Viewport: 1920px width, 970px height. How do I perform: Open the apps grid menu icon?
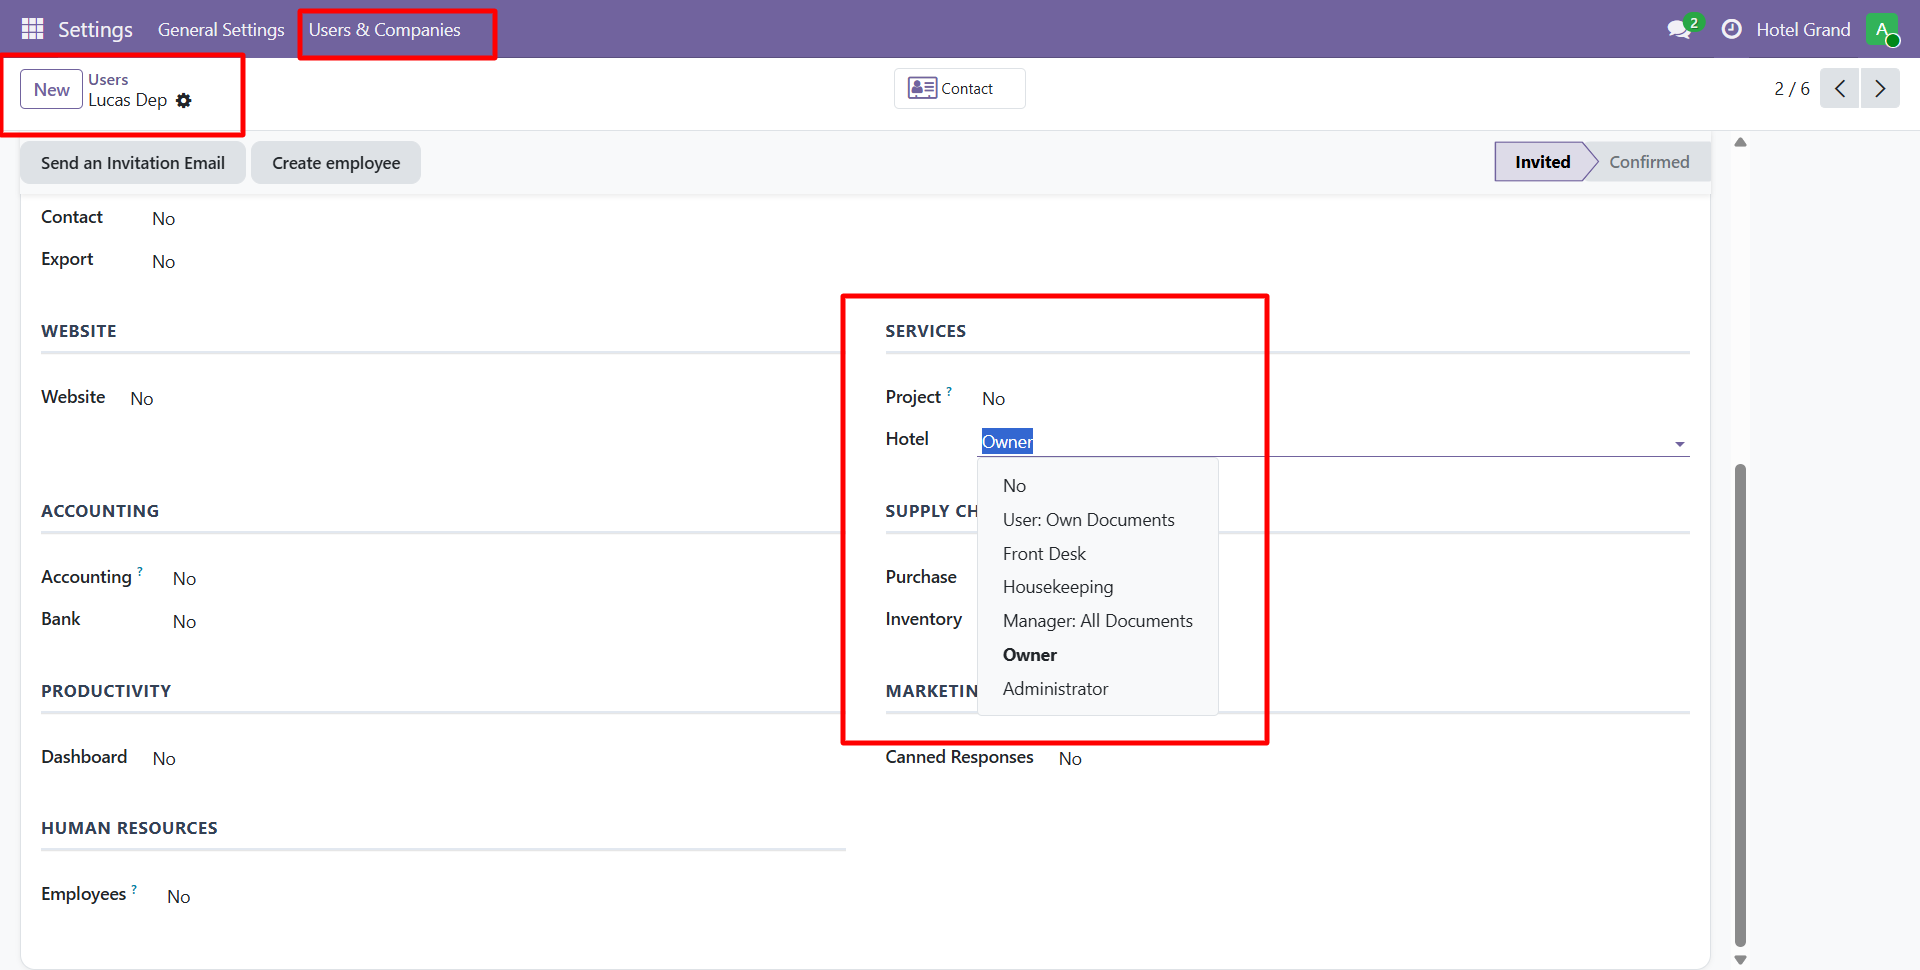click(x=32, y=29)
